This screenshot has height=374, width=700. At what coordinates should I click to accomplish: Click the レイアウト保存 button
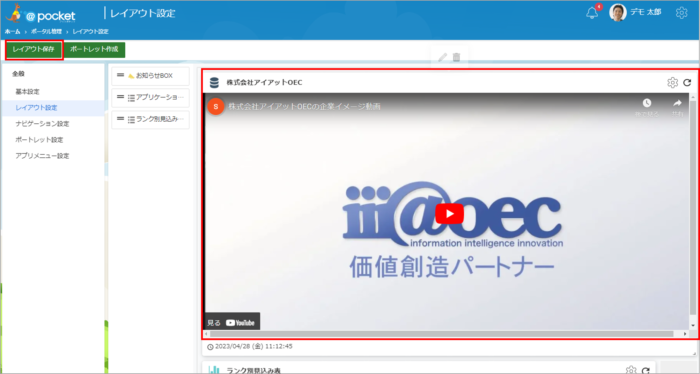[34, 50]
